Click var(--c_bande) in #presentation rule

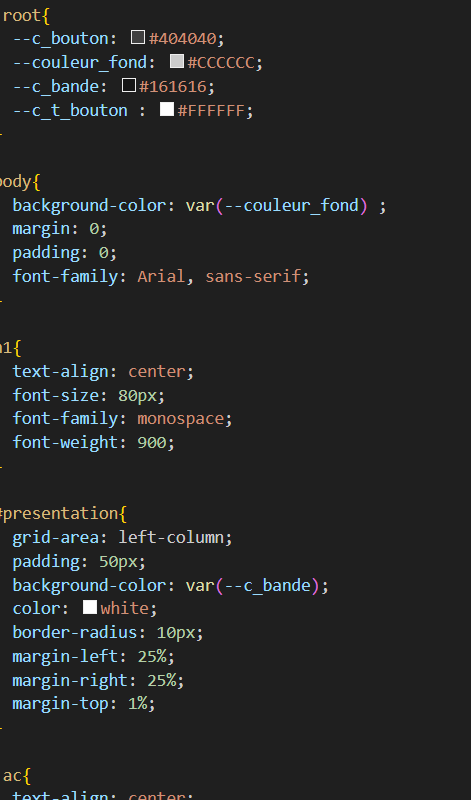(x=252, y=585)
